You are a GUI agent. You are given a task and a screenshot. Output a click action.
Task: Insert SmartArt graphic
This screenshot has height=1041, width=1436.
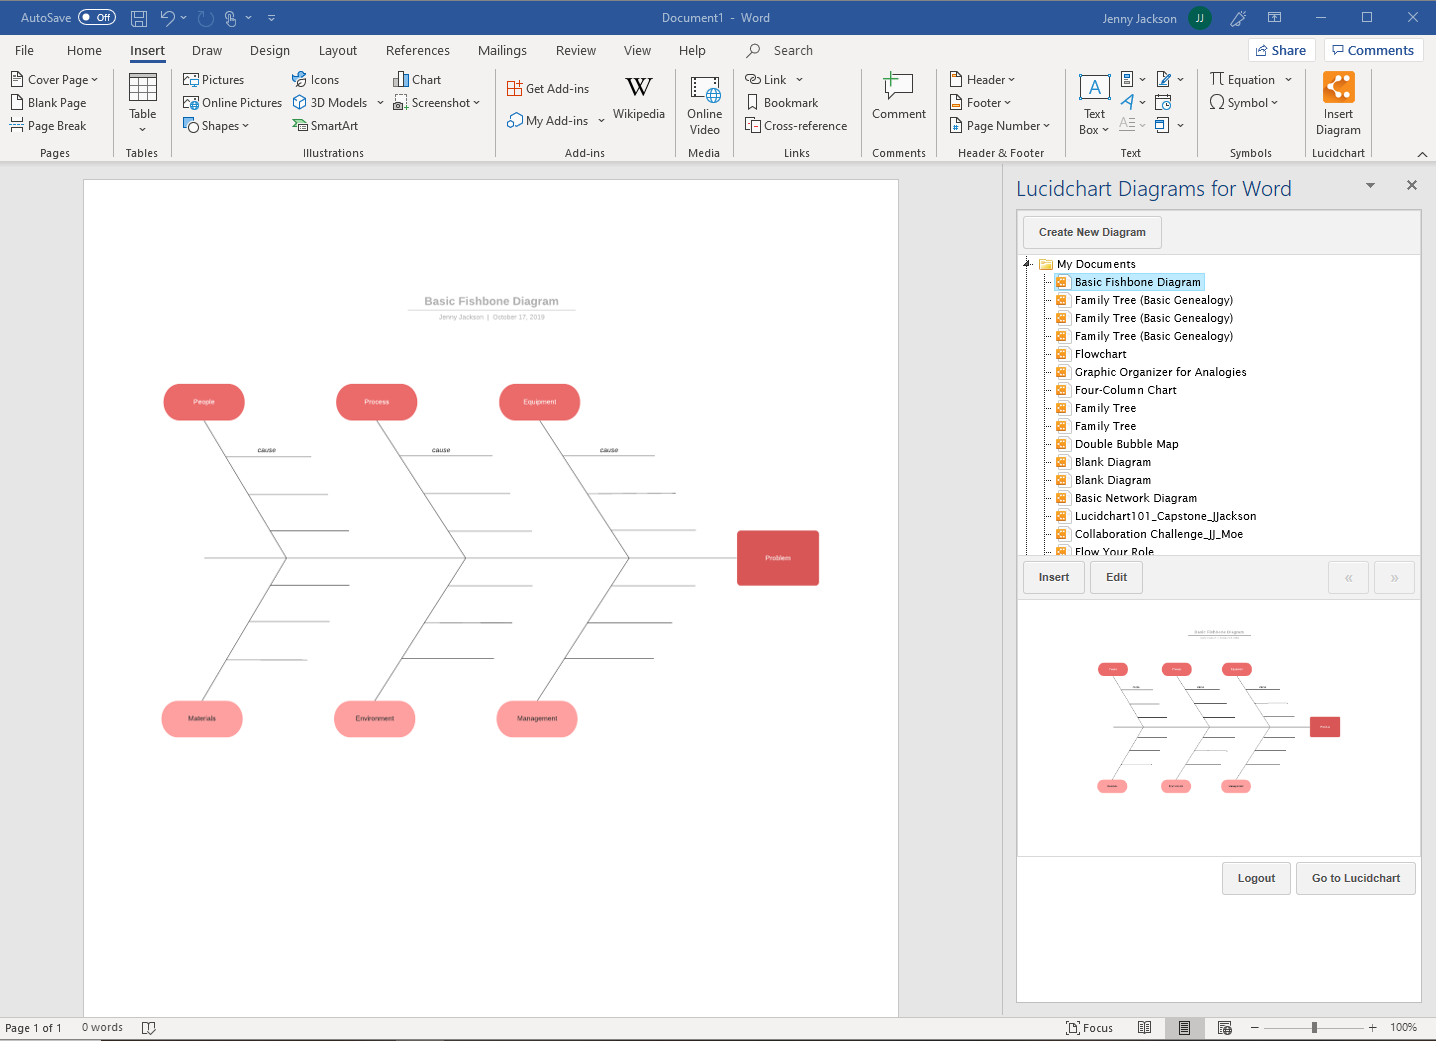[325, 126]
